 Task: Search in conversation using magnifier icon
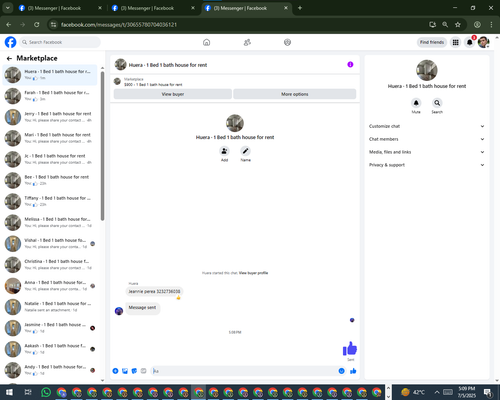pos(437,103)
